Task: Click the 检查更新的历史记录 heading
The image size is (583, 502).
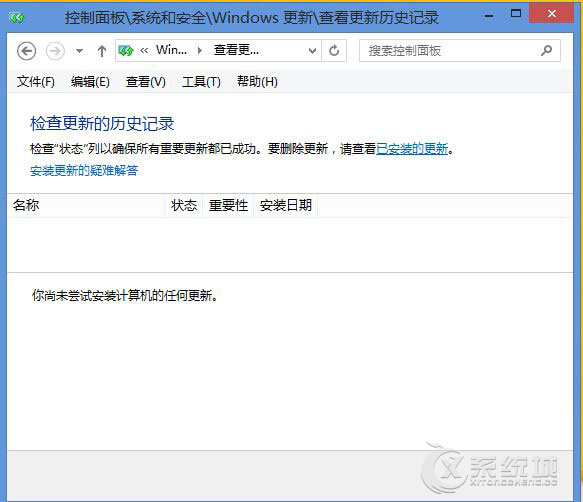Action: (x=102, y=123)
